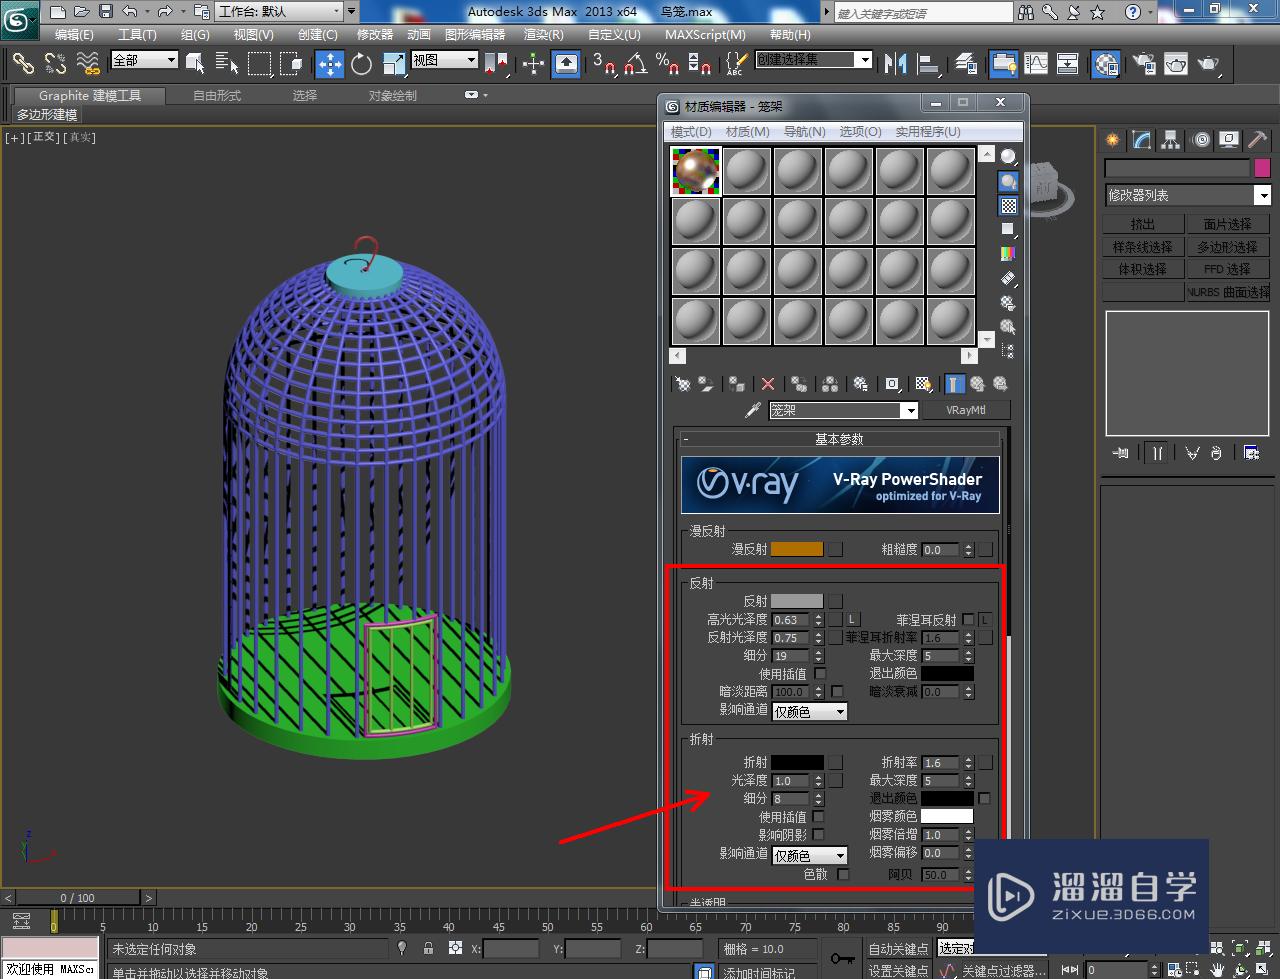Open the Modify tab in command panel
Image resolution: width=1280 pixels, height=979 pixels.
pos(1141,140)
